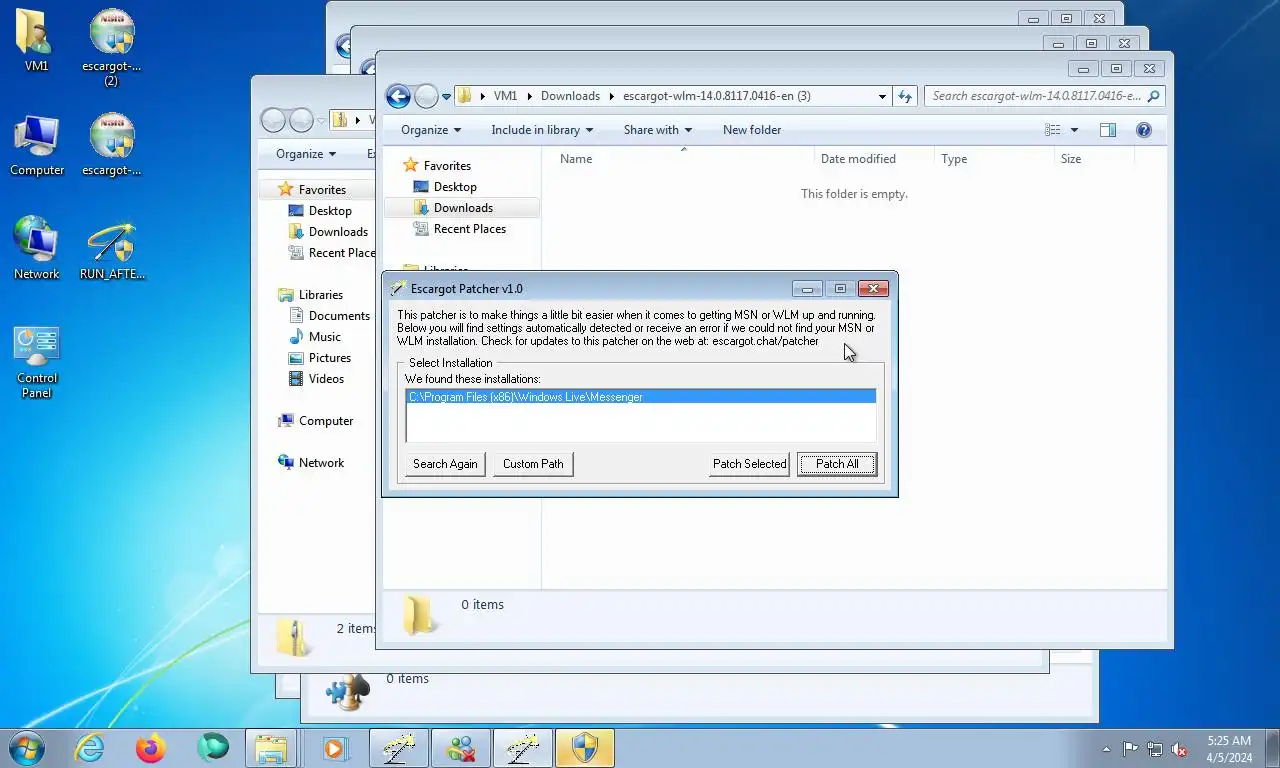Open Organize menu in the rear Explorer window

[306, 154]
